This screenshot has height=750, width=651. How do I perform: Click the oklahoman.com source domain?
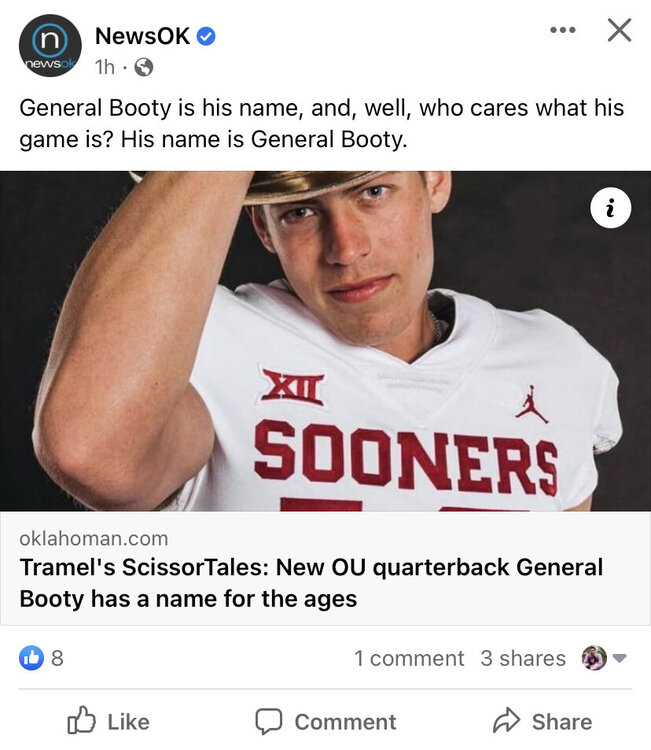click(x=93, y=539)
